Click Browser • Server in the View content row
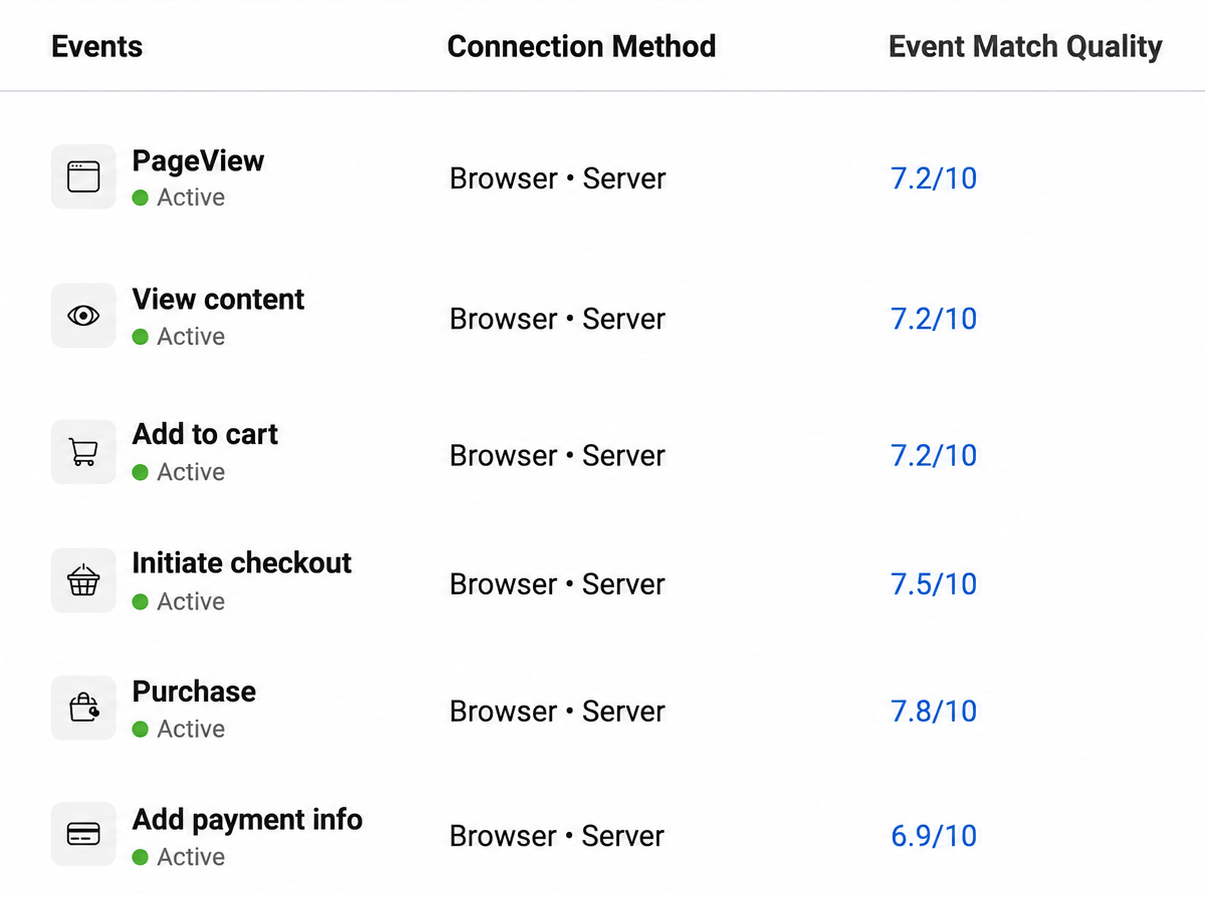Viewport: 1208px width, 907px height. 557,319
